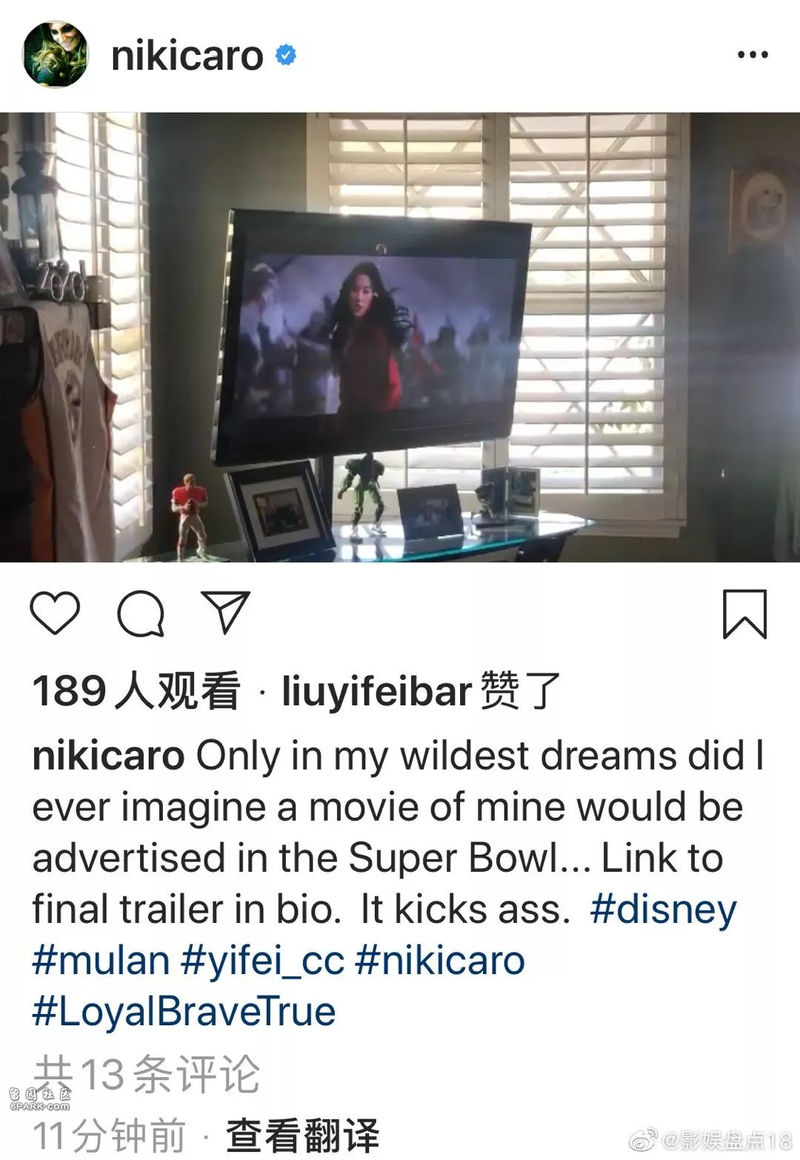This screenshot has height=1160, width=800.
Task: Click nikicaro username in header
Action: tap(187, 56)
